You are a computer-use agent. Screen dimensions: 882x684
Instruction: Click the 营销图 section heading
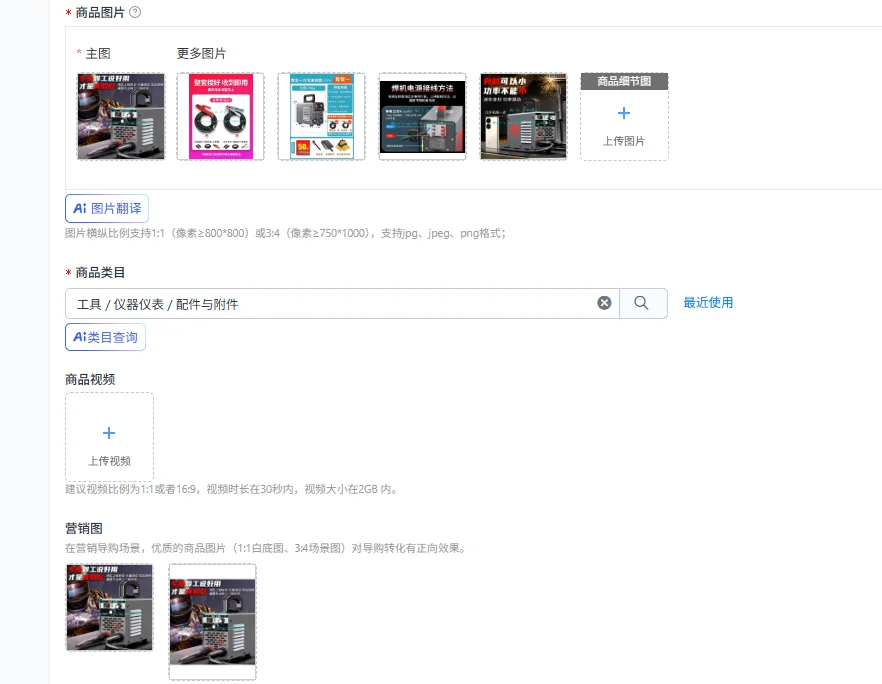(84, 529)
